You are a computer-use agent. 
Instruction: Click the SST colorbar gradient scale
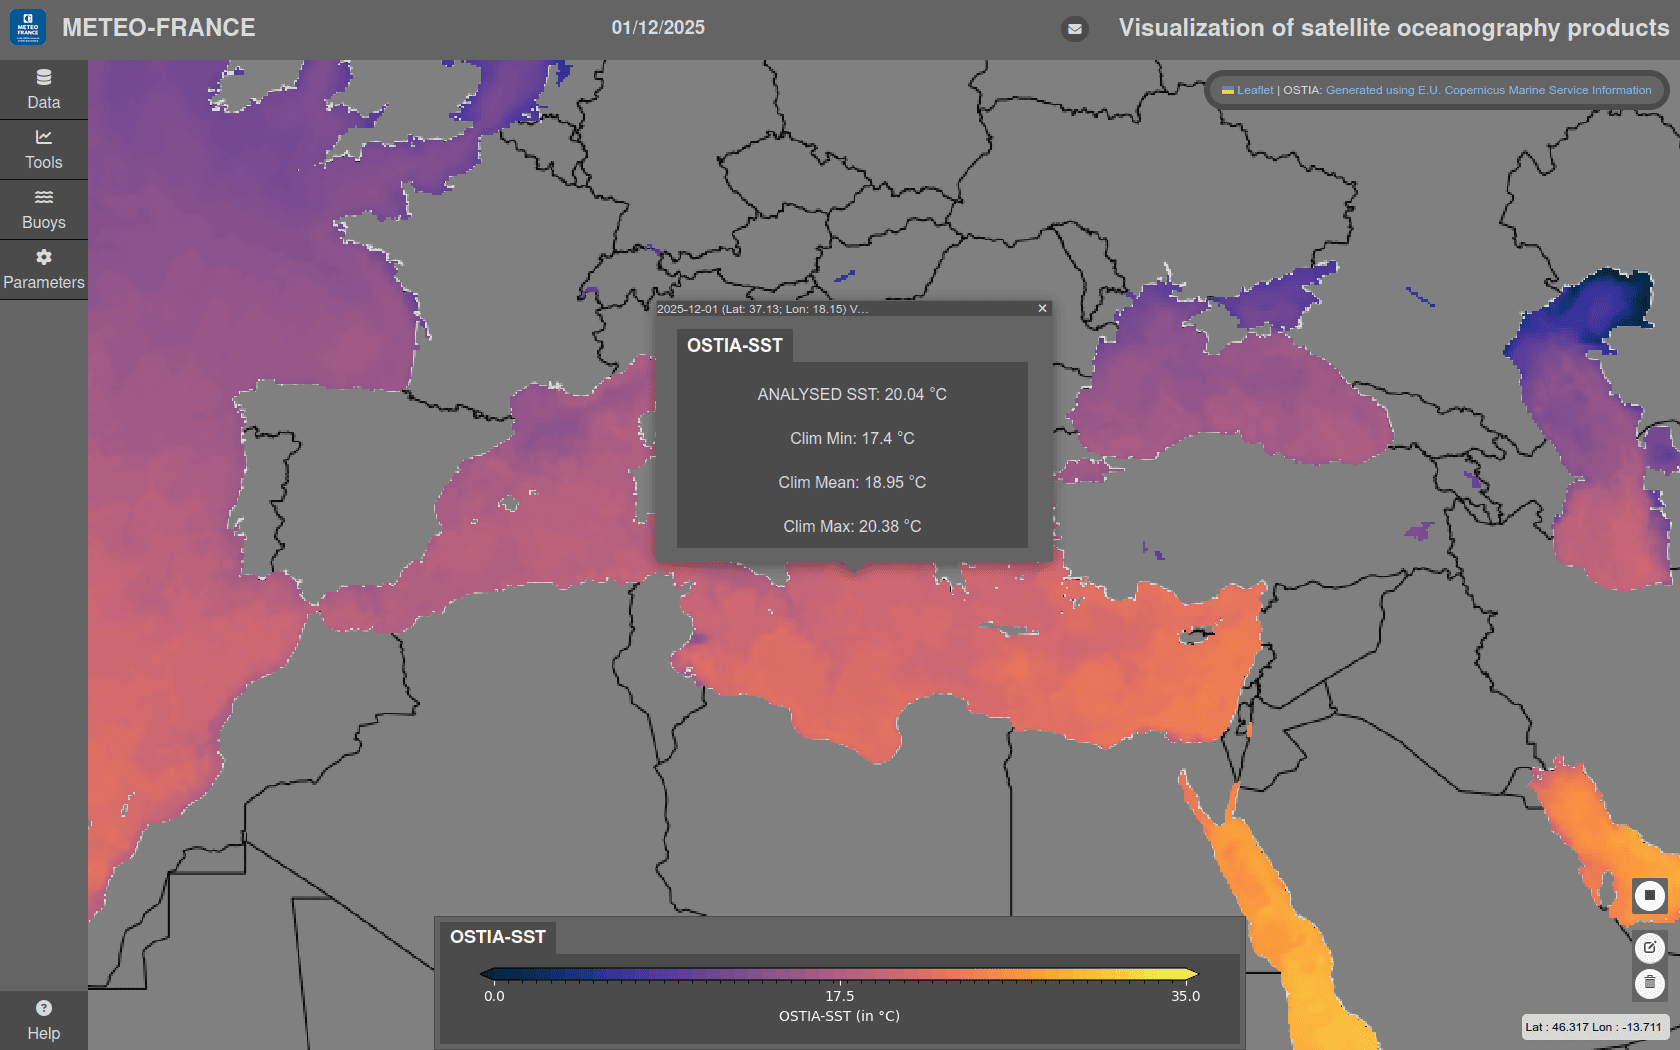839,974
